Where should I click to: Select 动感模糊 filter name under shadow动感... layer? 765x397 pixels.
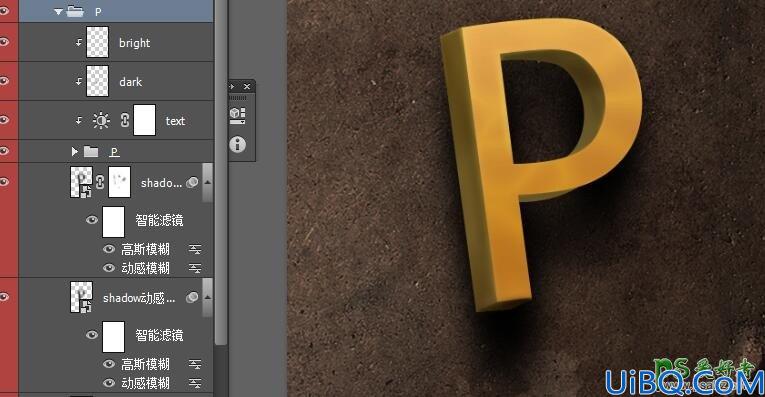click(x=145, y=383)
